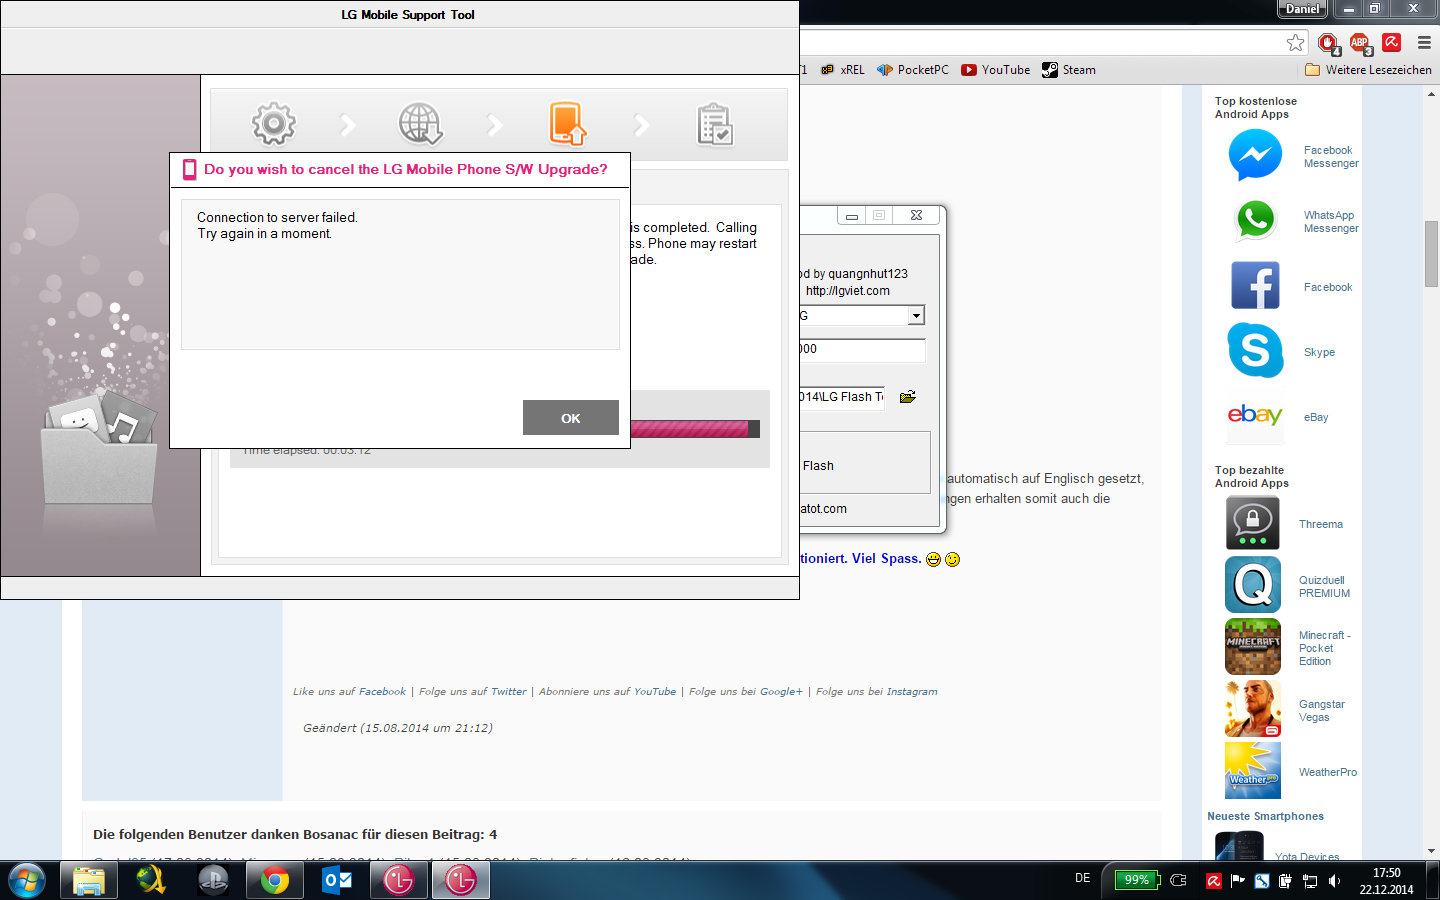Open the PlayStation taskbar icon
Image resolution: width=1440 pixels, height=900 pixels.
pyautogui.click(x=213, y=880)
